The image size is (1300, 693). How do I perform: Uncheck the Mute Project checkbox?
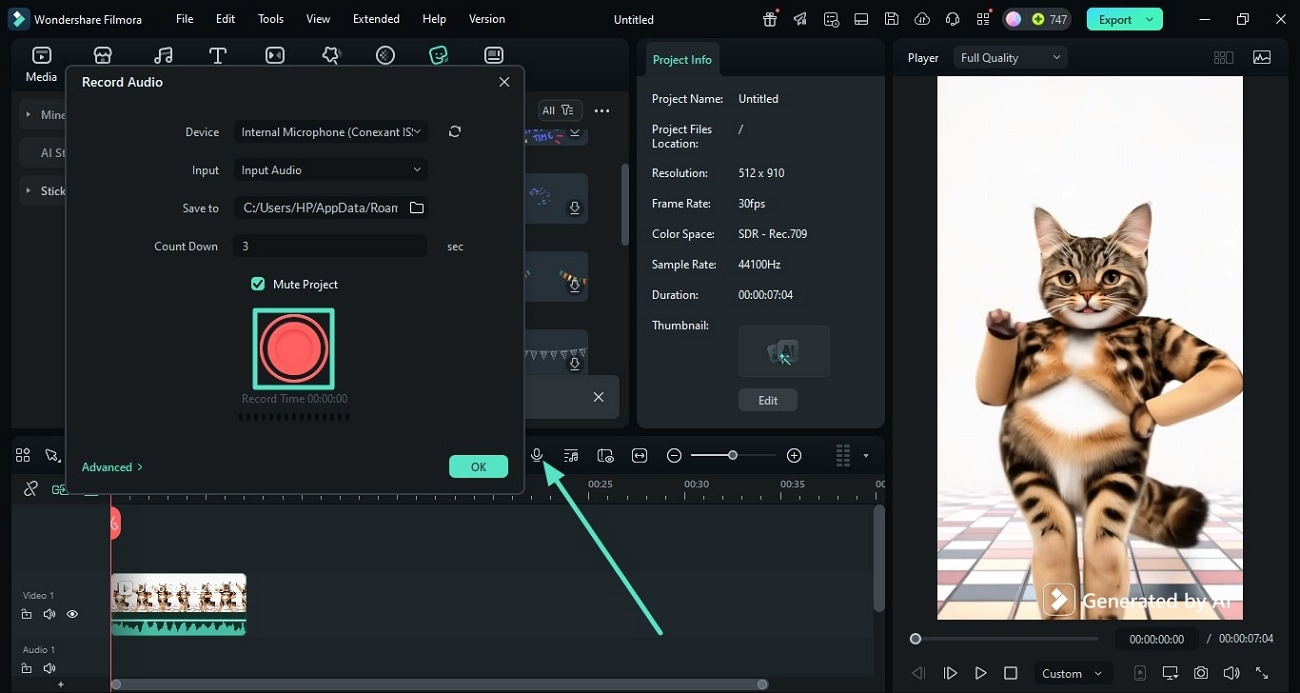(x=258, y=284)
